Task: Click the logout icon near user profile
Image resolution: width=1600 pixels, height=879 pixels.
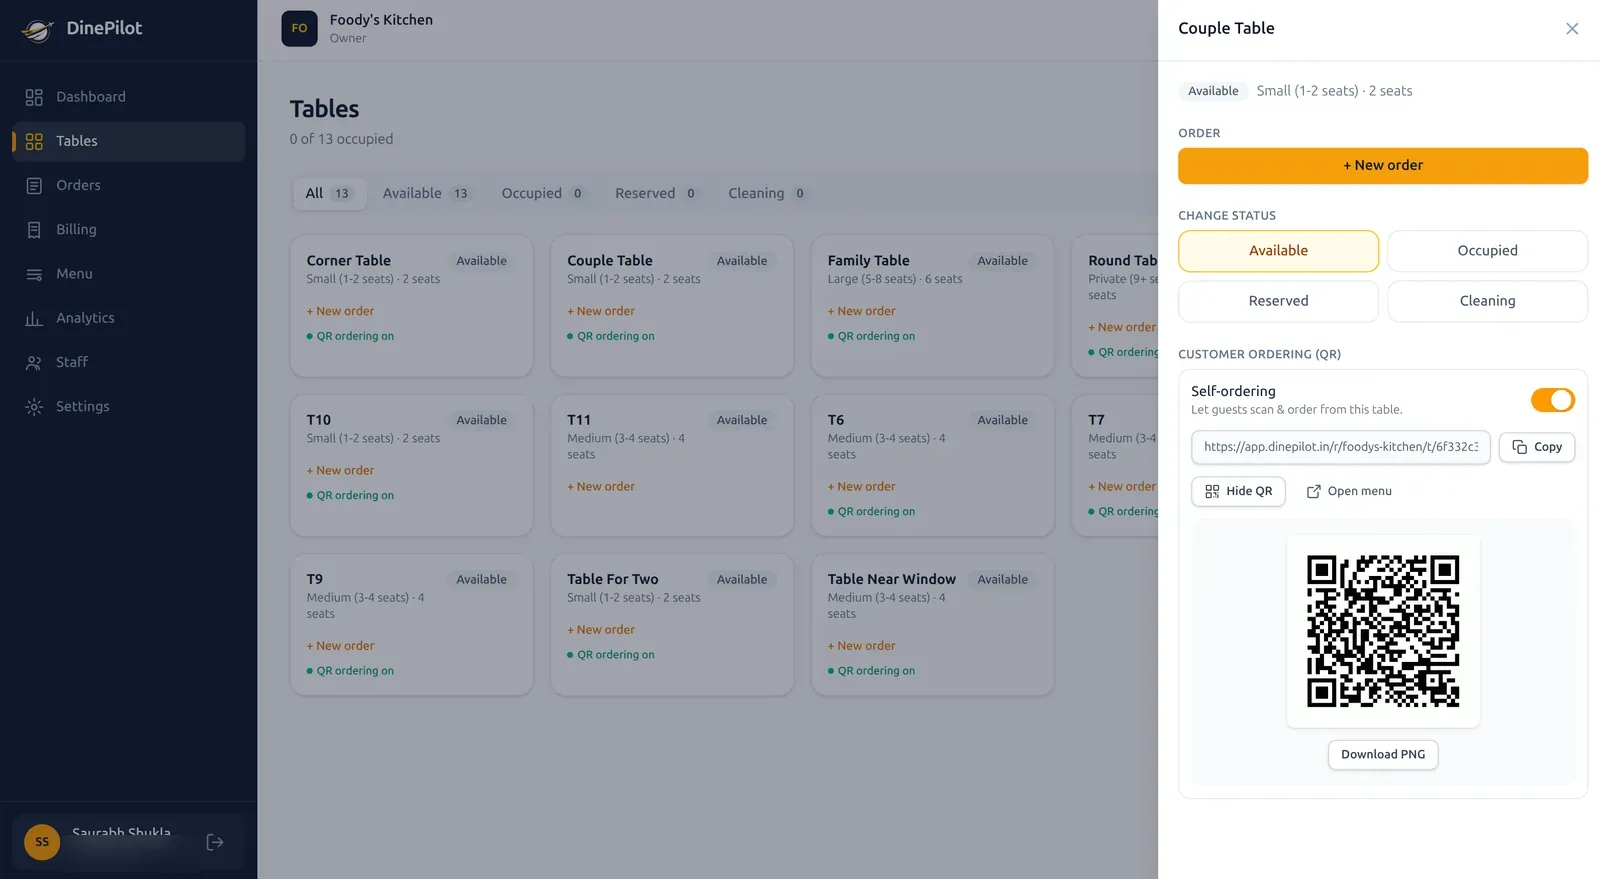Action: pos(215,842)
